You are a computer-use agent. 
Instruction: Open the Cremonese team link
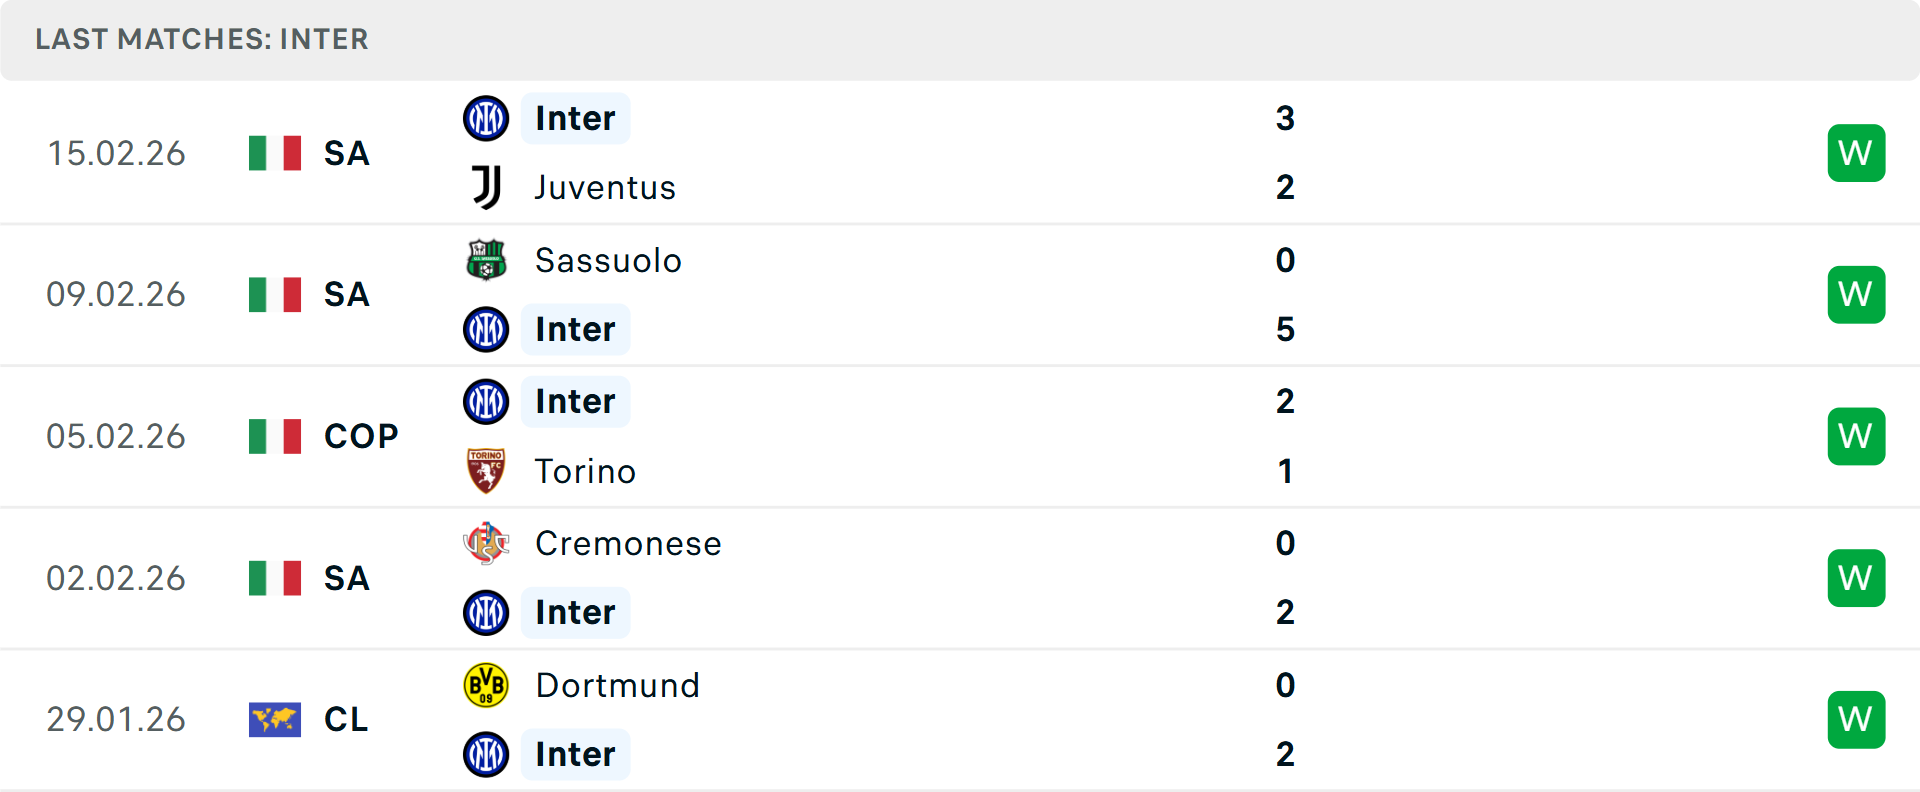click(x=628, y=543)
